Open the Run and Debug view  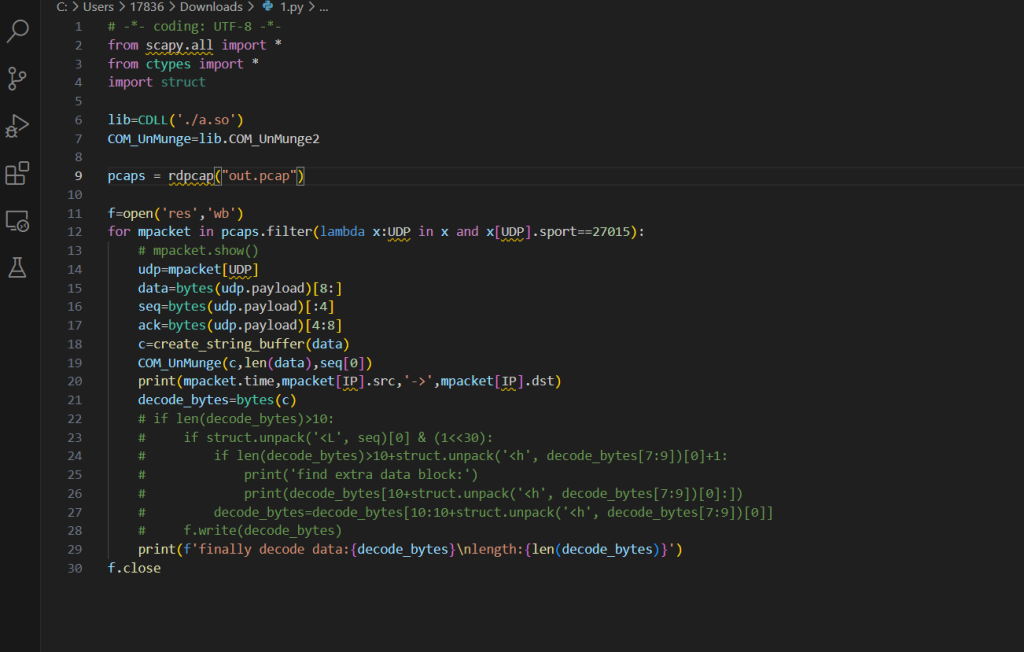click(18, 126)
